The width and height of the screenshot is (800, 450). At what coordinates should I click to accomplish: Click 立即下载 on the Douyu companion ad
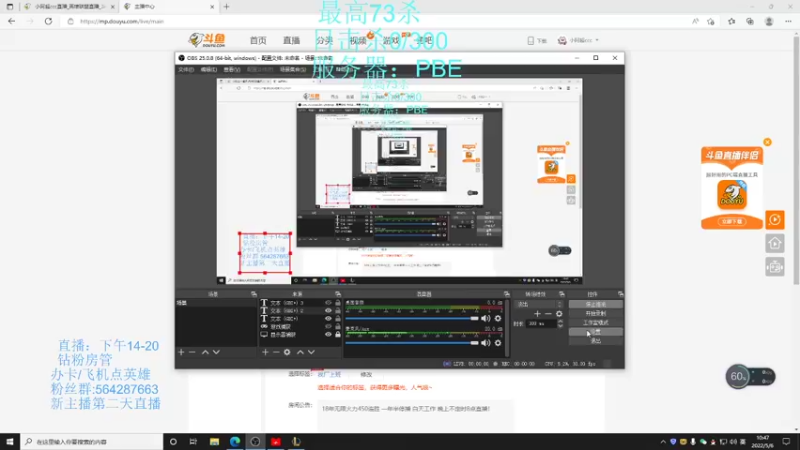pyautogui.click(x=732, y=221)
